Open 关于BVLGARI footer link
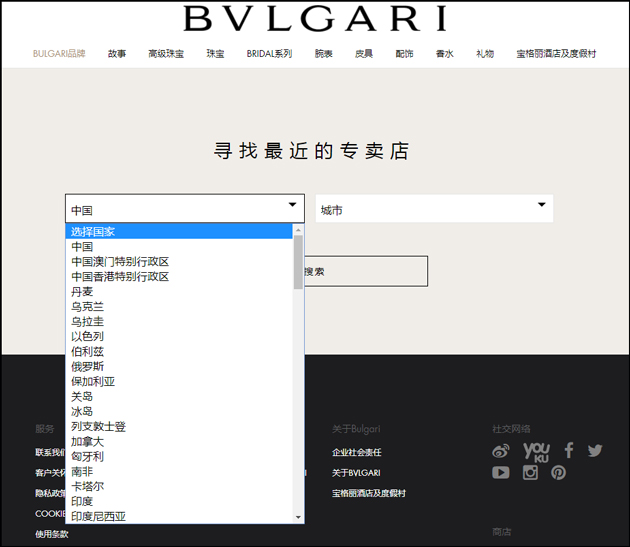 [356, 473]
